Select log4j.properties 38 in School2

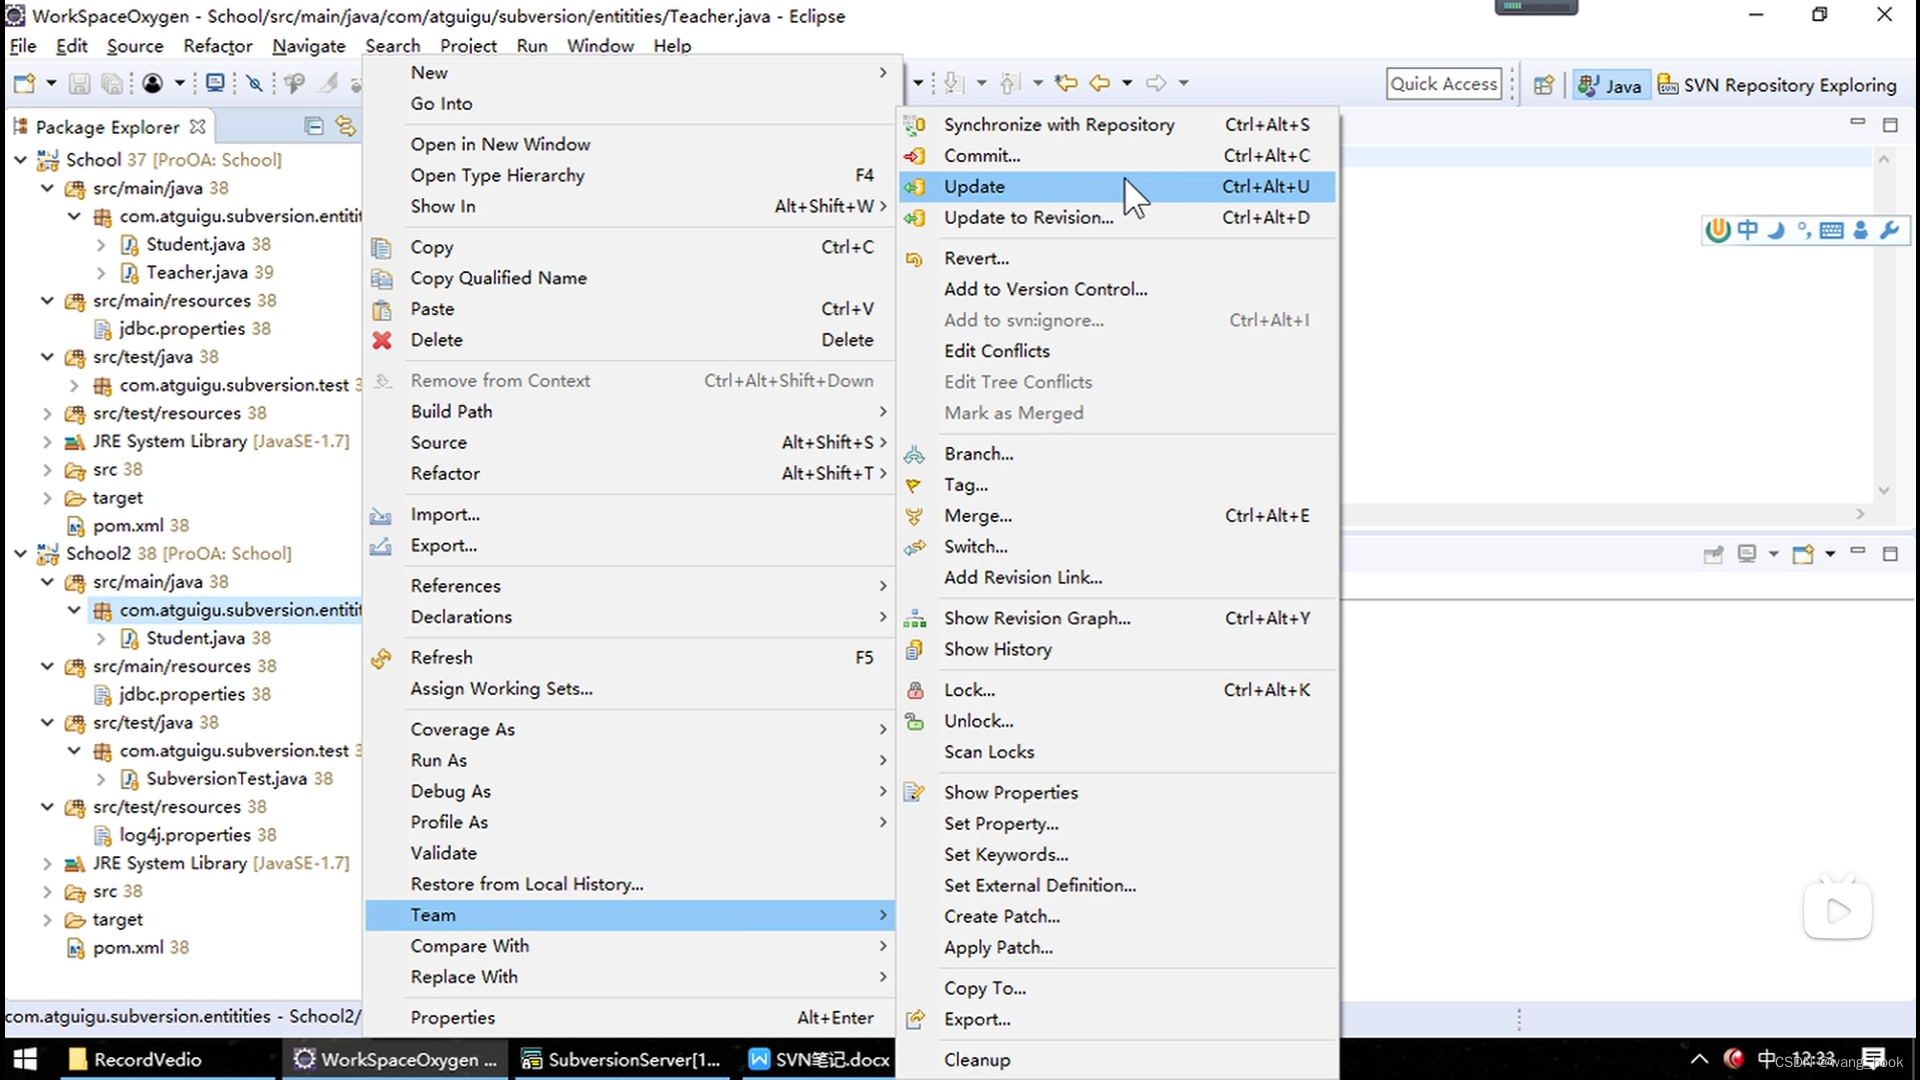coord(197,835)
